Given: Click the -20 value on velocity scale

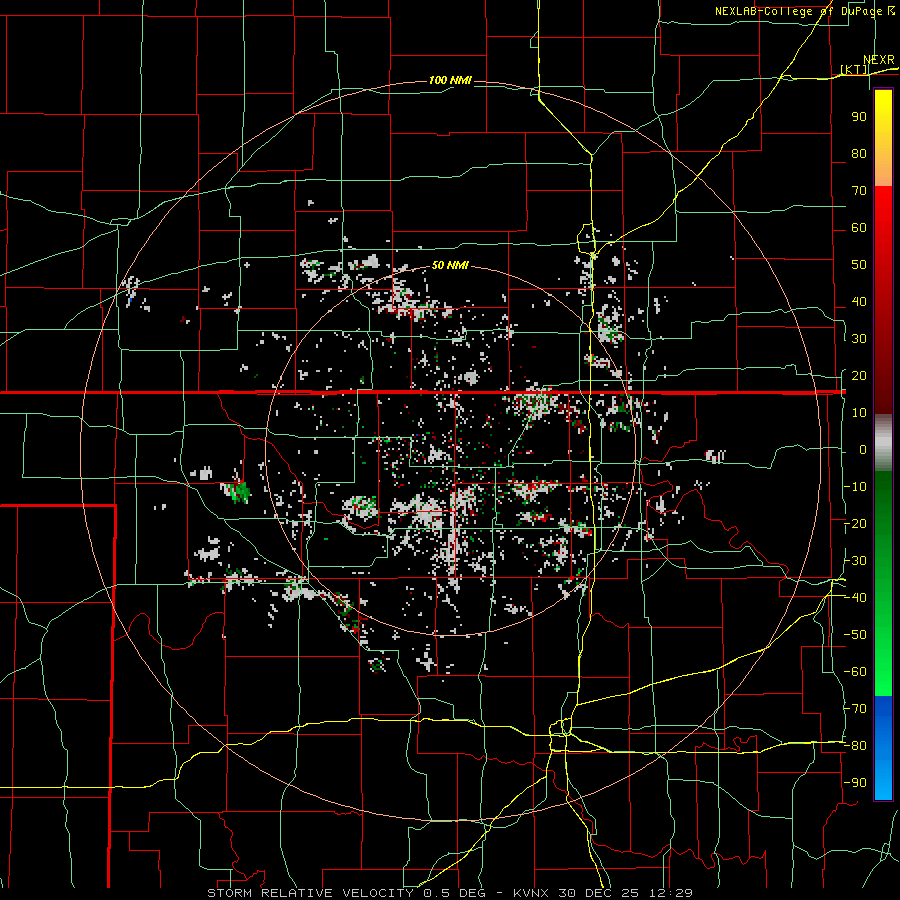Looking at the screenshot, I should [x=855, y=524].
